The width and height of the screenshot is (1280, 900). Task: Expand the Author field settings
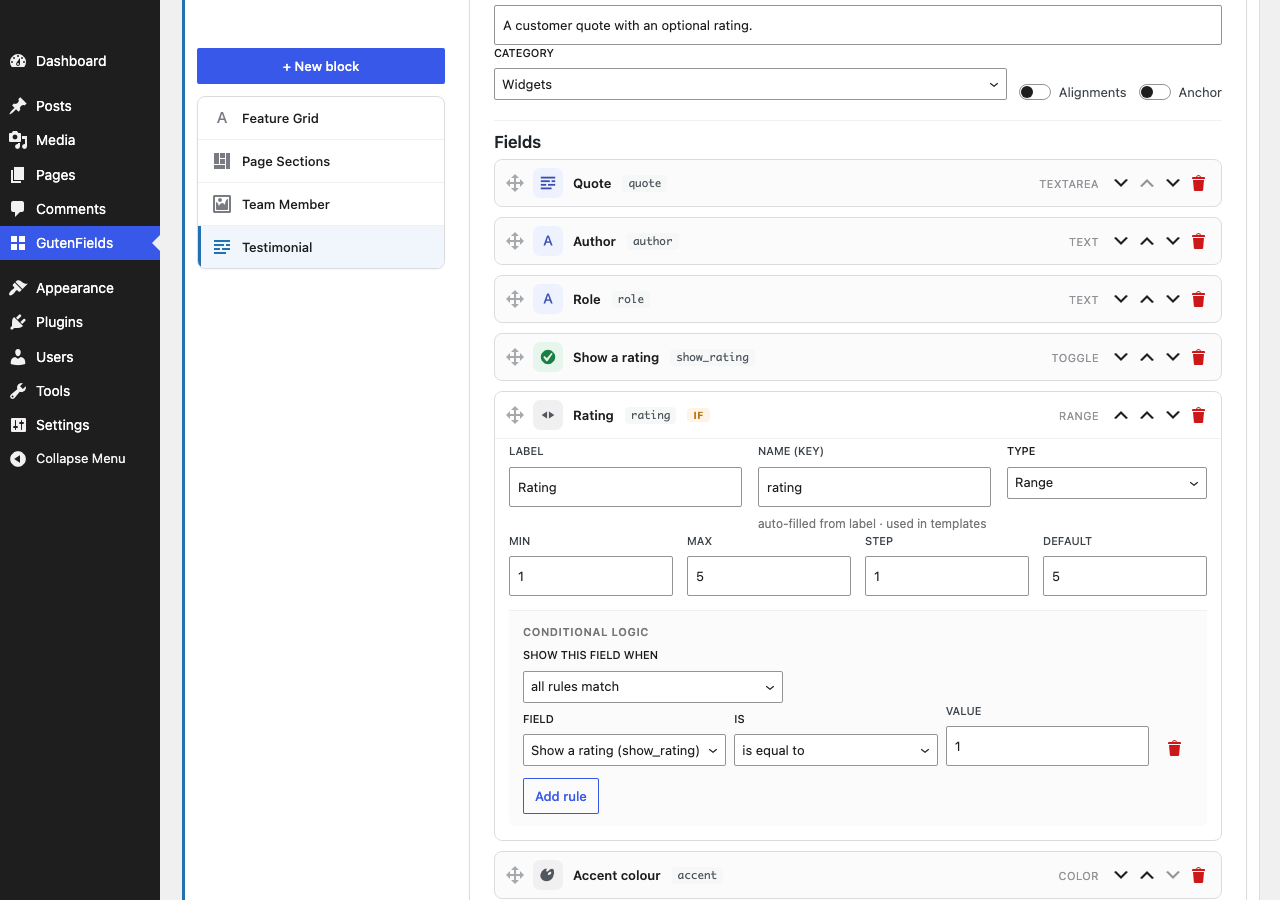[1121, 241]
